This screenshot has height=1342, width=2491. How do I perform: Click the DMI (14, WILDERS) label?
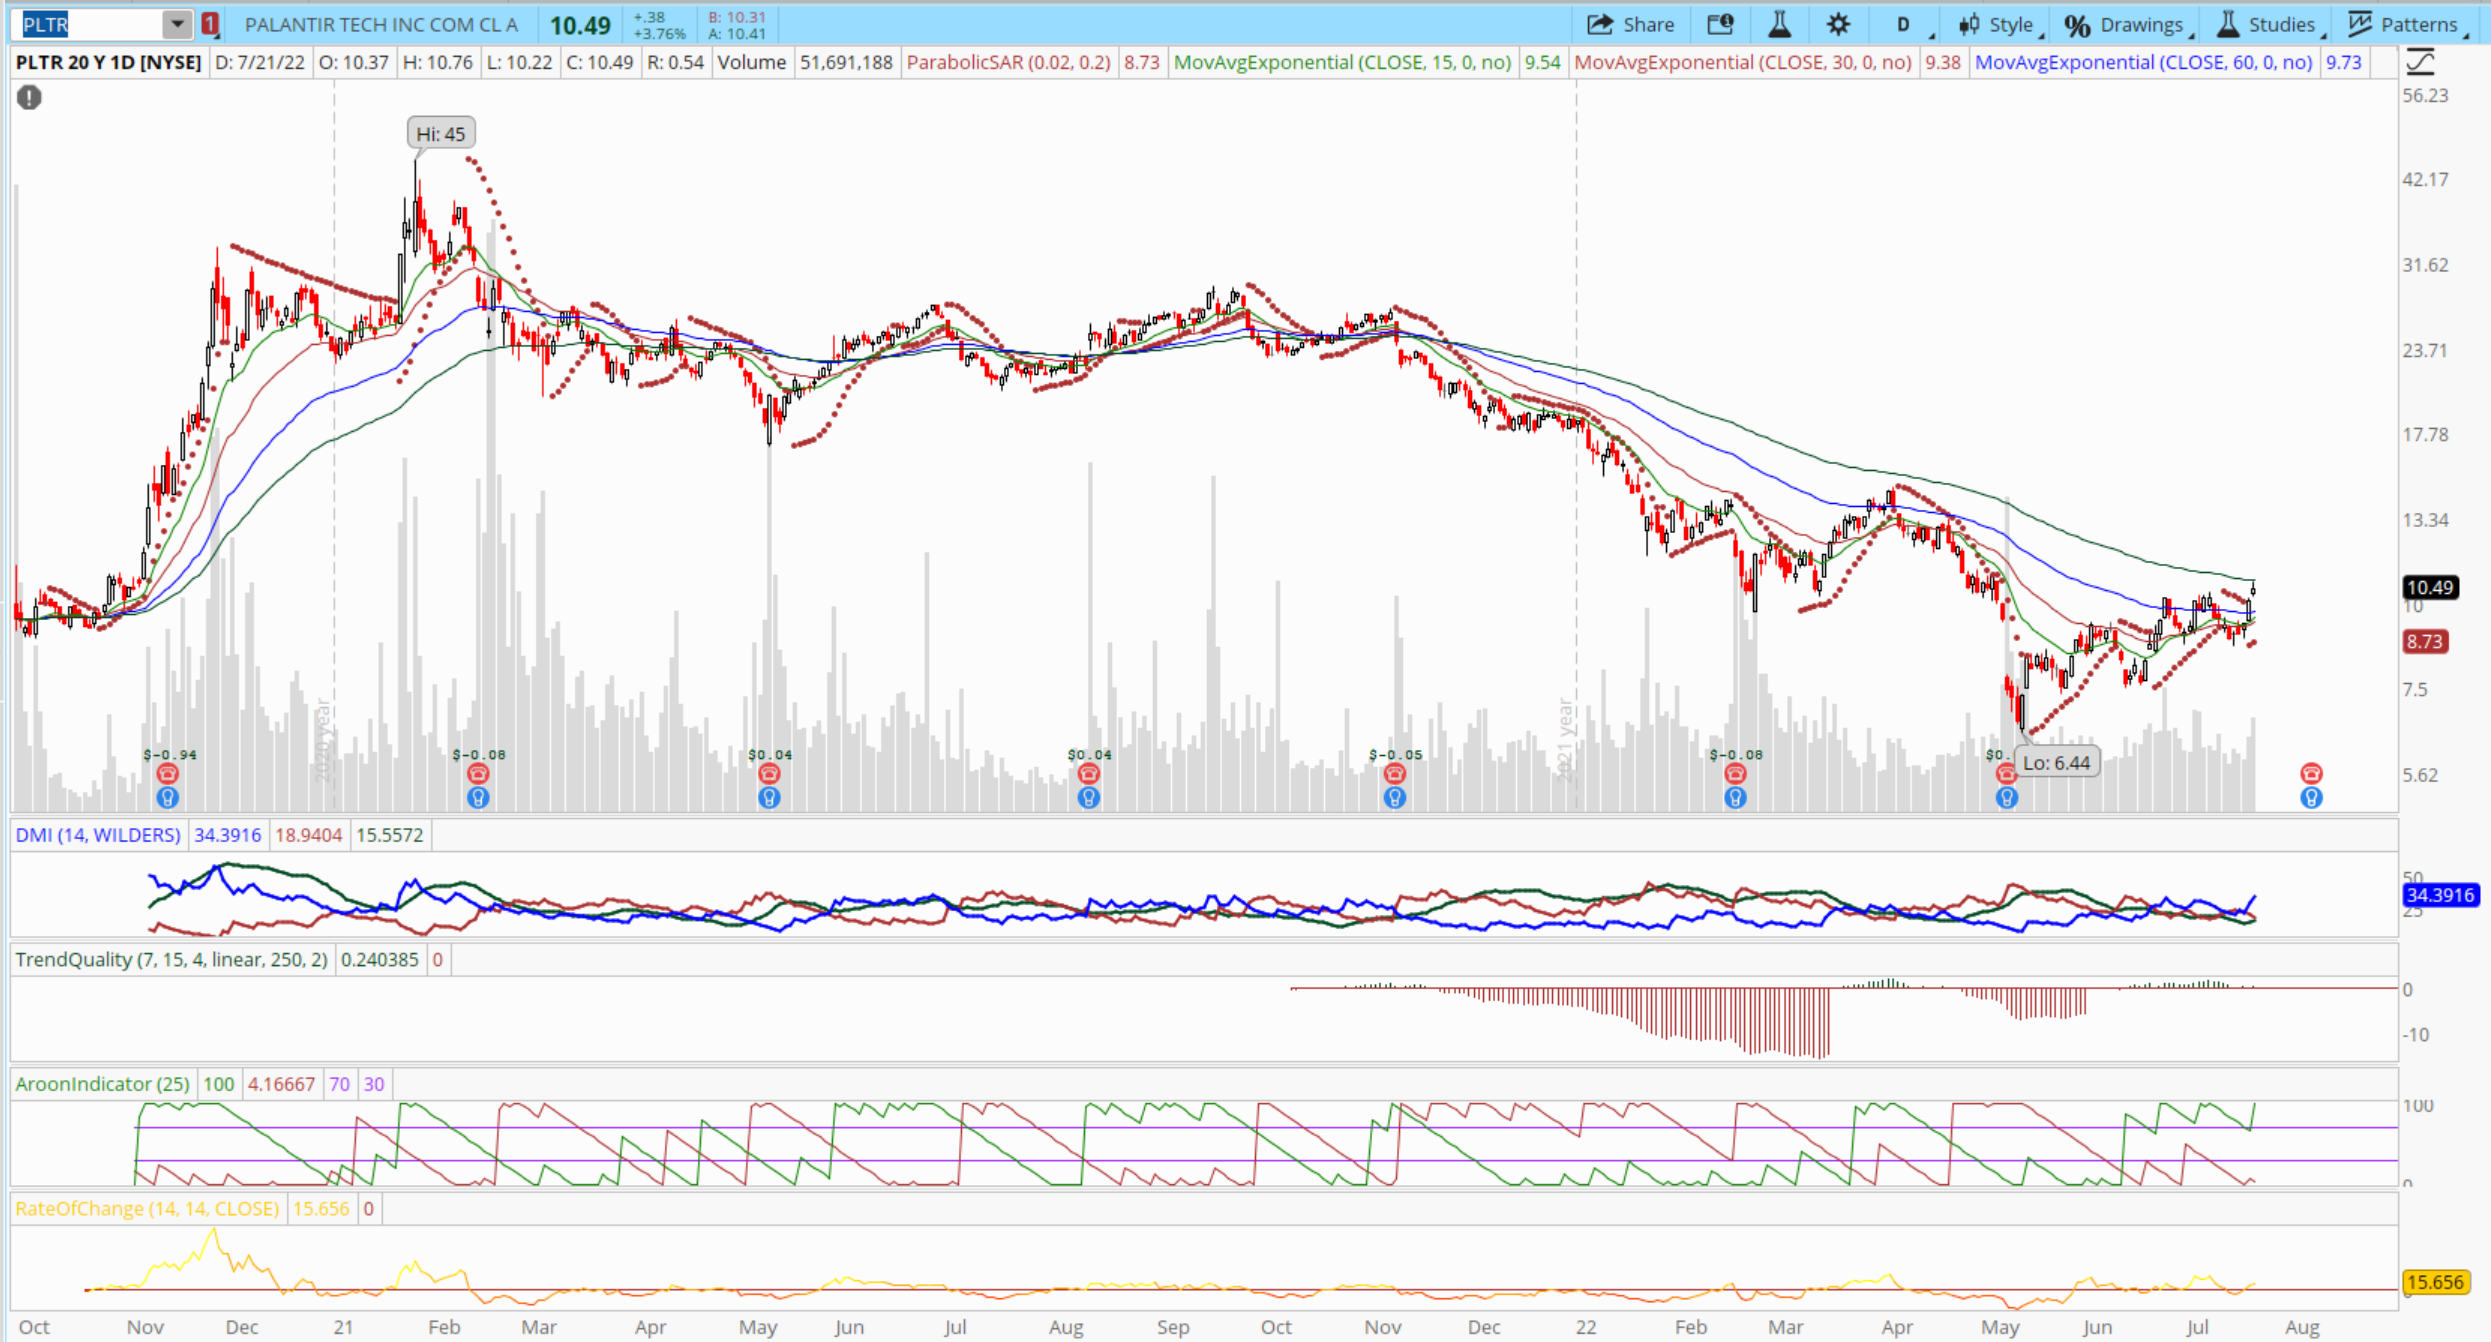(x=98, y=835)
